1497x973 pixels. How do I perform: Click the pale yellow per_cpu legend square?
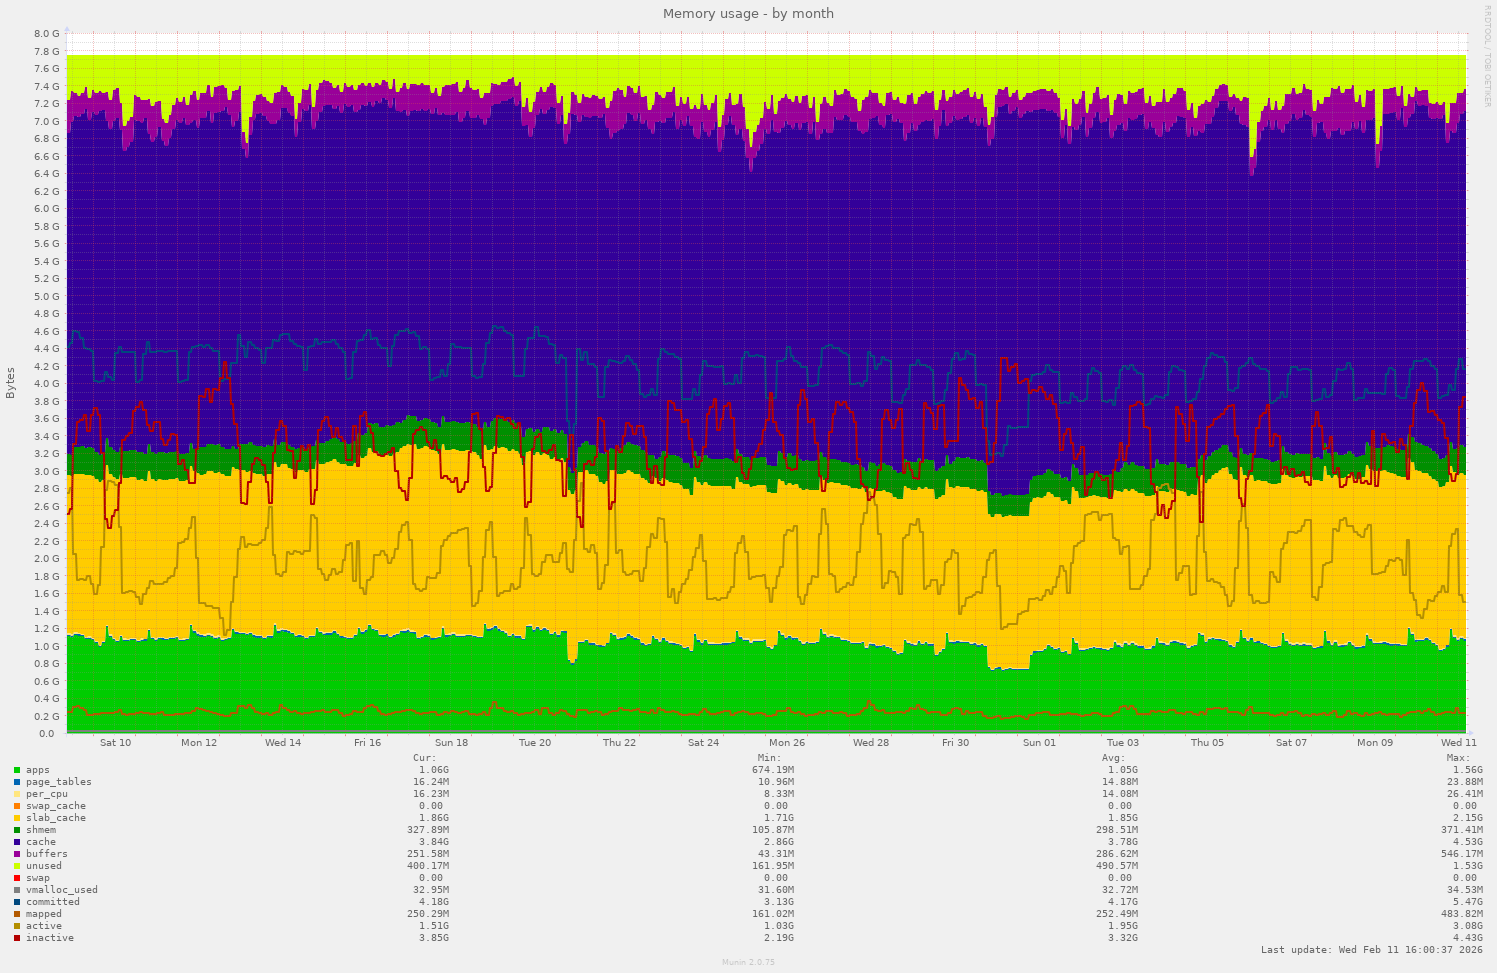pos(17,793)
